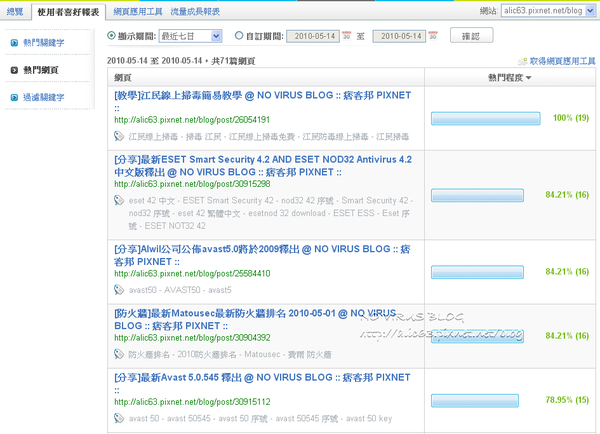Click the tag icon for eset 42 keywords
Image resolution: width=600 pixels, height=434 pixels.
tap(119, 200)
